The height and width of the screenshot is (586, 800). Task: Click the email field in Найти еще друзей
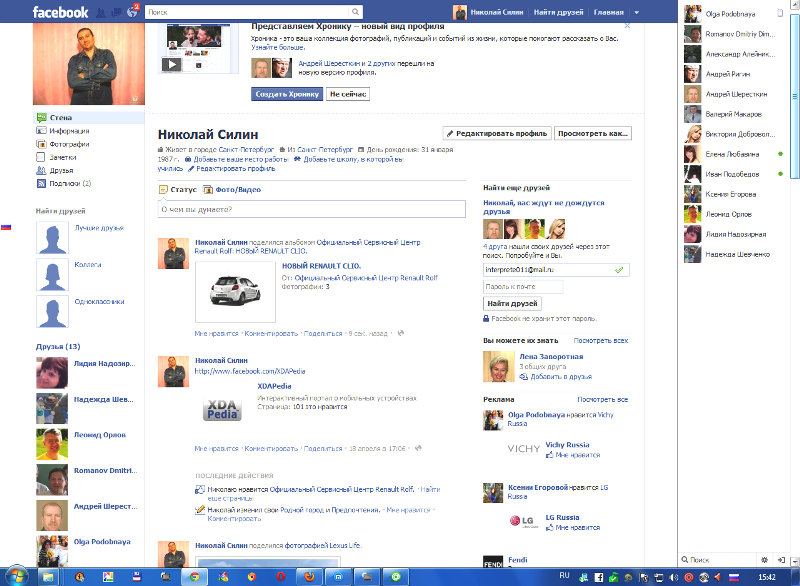[x=556, y=270]
